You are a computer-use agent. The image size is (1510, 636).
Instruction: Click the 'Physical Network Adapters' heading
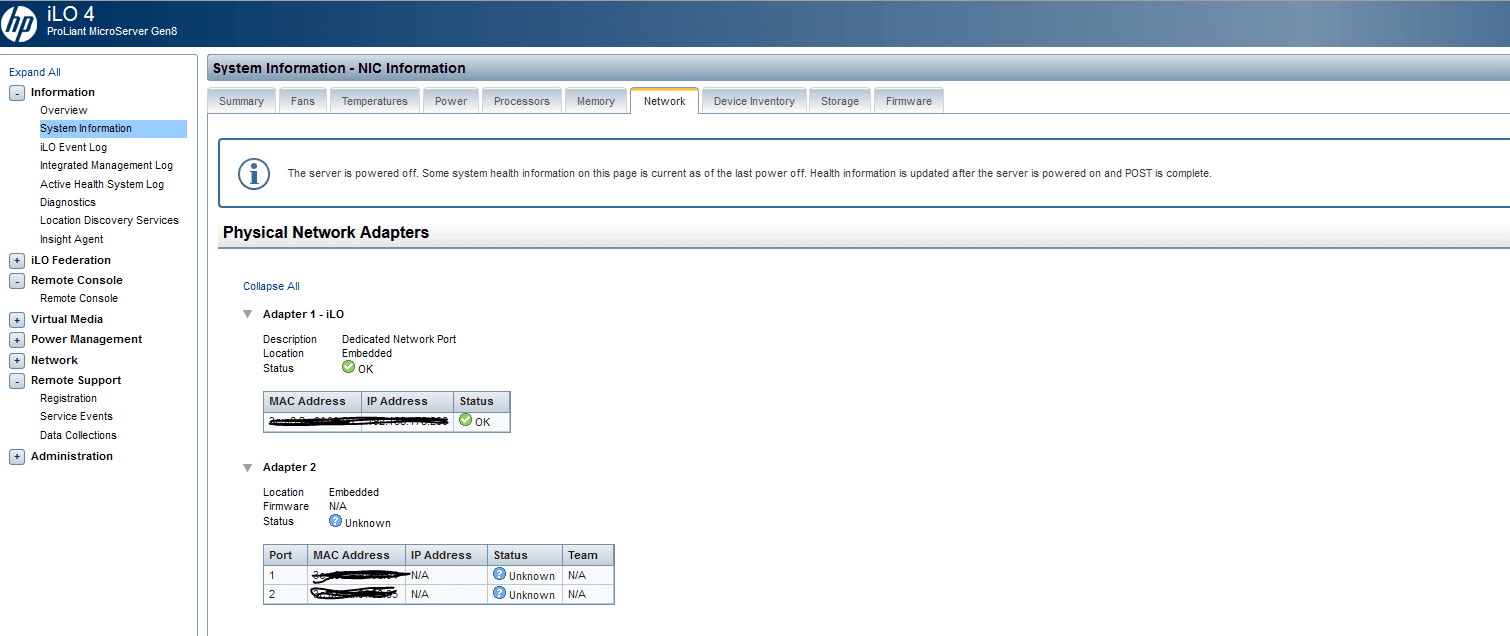coord(326,232)
